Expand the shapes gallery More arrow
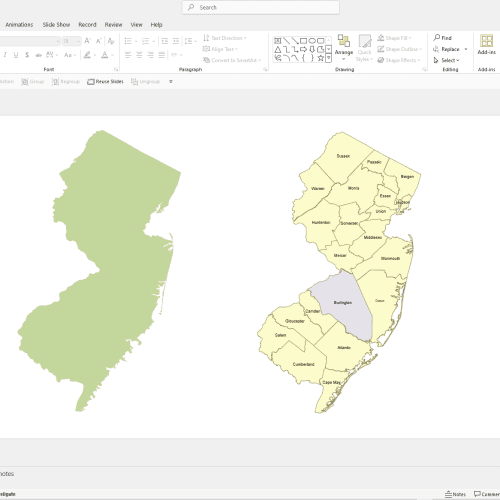Screen dimensions: 500x500 tap(328, 58)
